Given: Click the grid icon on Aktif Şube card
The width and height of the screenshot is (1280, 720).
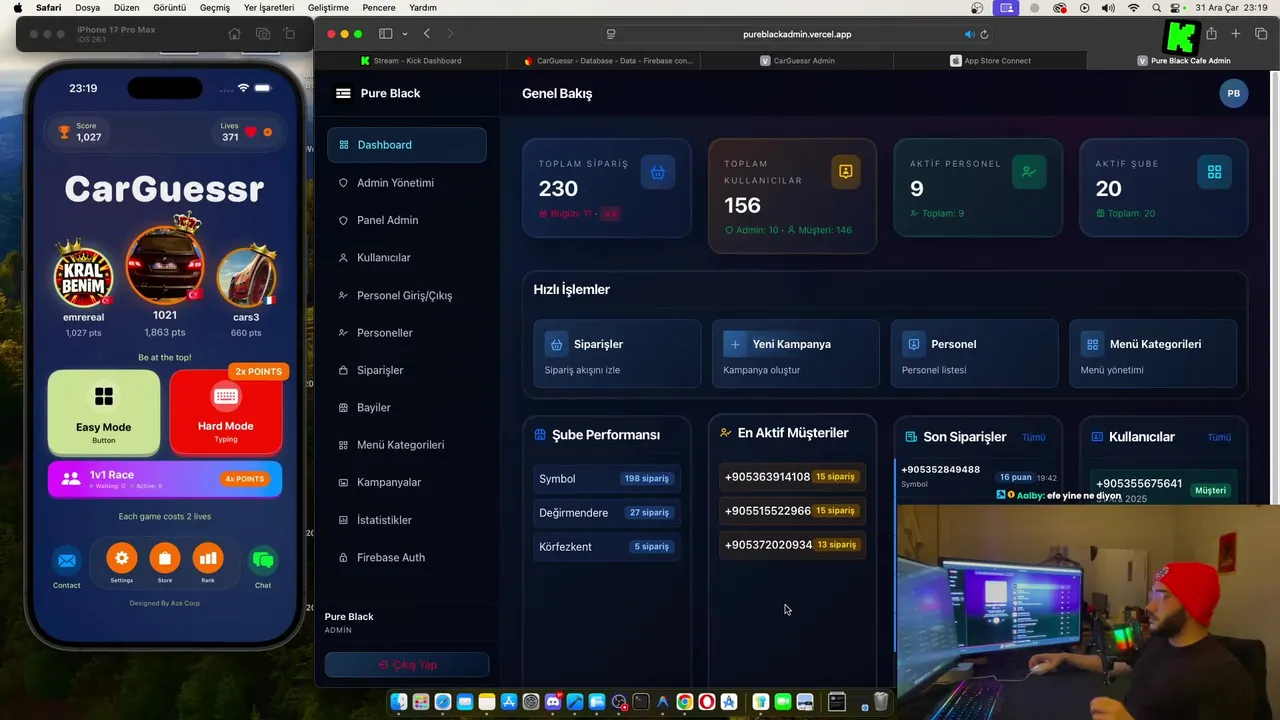Looking at the screenshot, I should [1214, 172].
